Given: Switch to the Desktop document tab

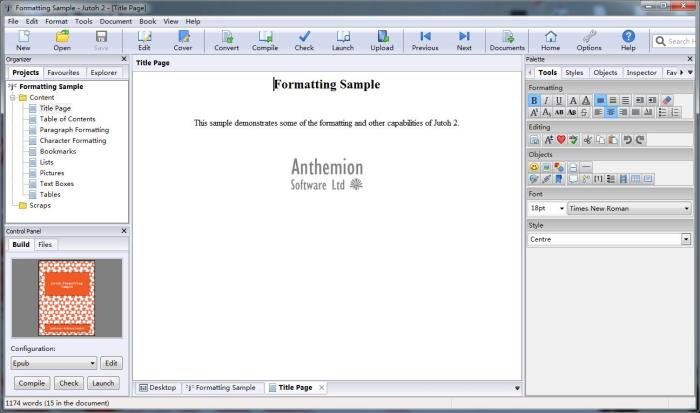Looking at the screenshot, I should 158,388.
